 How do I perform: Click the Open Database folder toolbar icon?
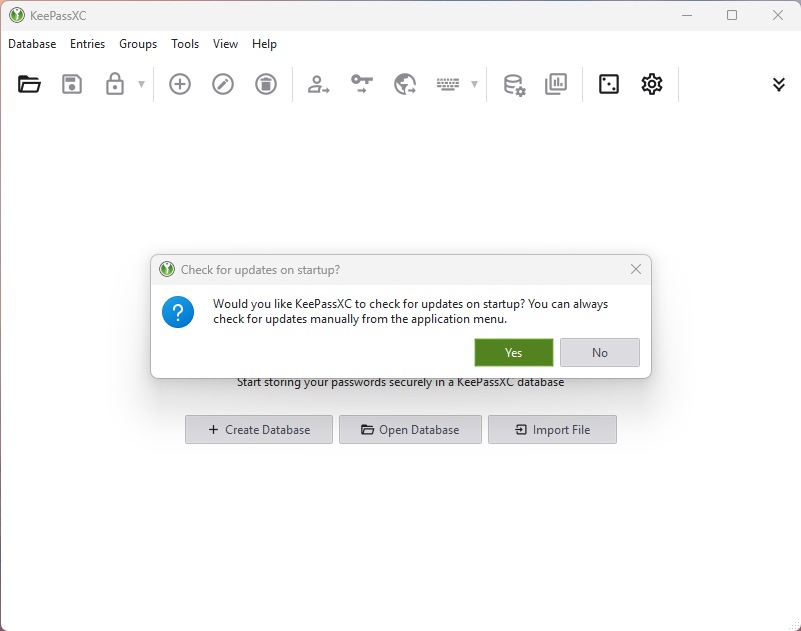[30, 84]
